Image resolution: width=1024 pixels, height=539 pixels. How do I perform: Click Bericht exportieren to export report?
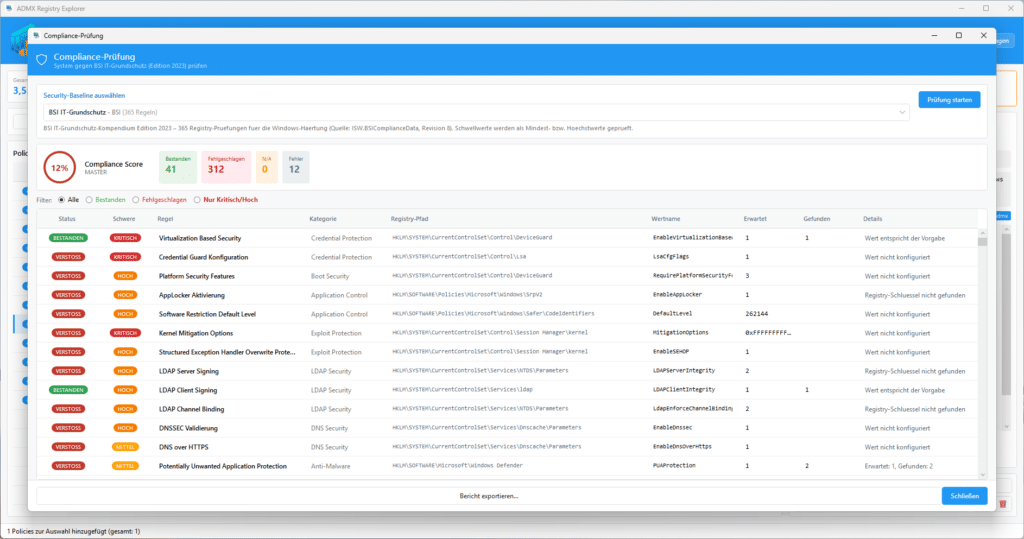click(488, 496)
